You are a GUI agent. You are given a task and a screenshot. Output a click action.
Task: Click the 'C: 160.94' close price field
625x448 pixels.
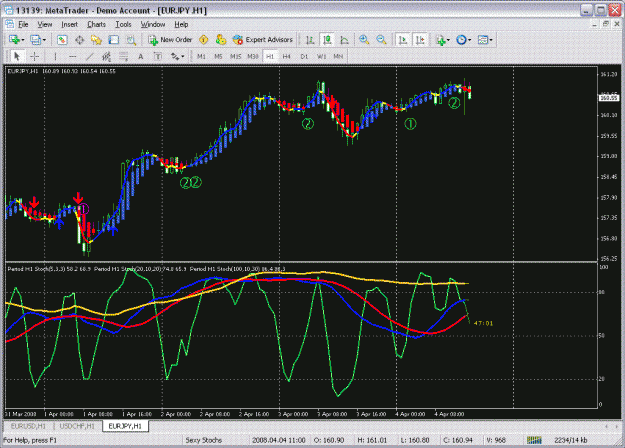[x=458, y=440]
